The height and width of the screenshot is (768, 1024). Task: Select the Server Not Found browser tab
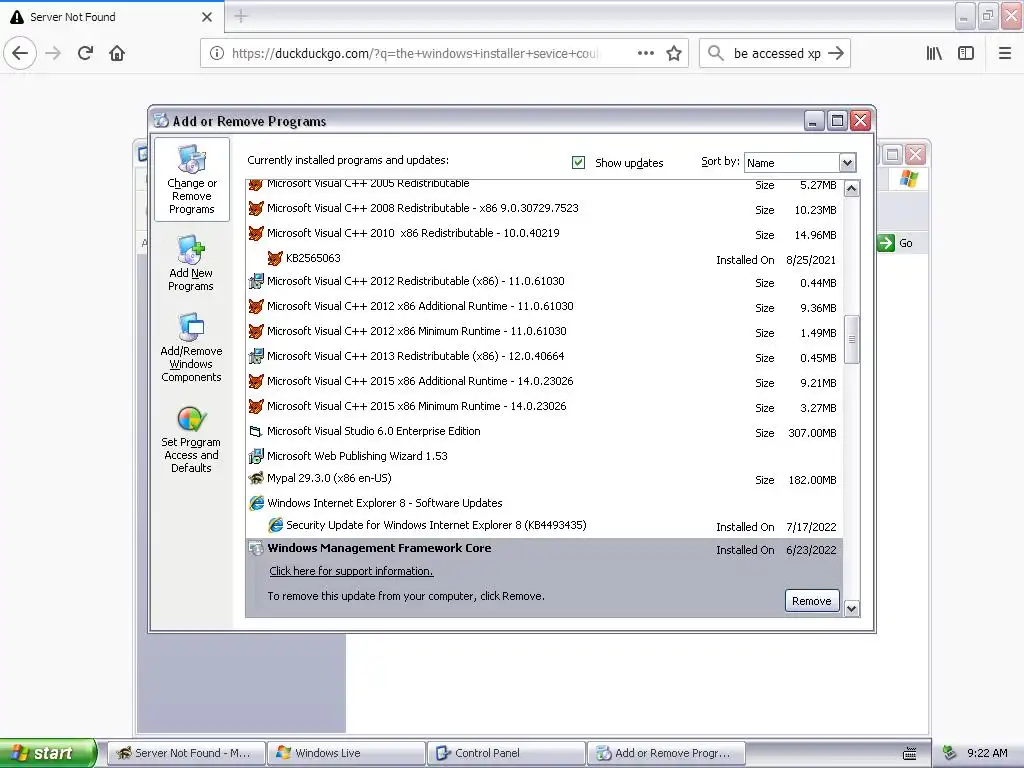click(x=112, y=17)
